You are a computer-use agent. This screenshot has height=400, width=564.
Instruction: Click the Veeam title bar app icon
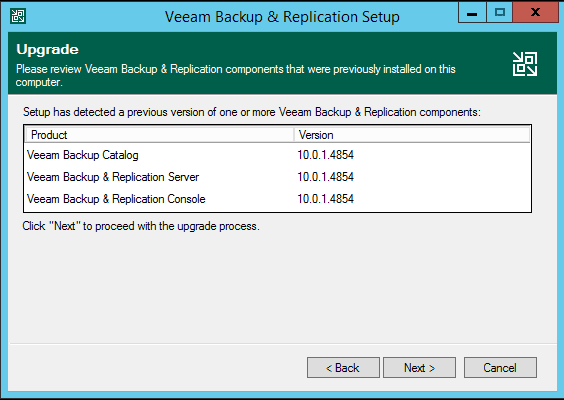[x=18, y=16]
